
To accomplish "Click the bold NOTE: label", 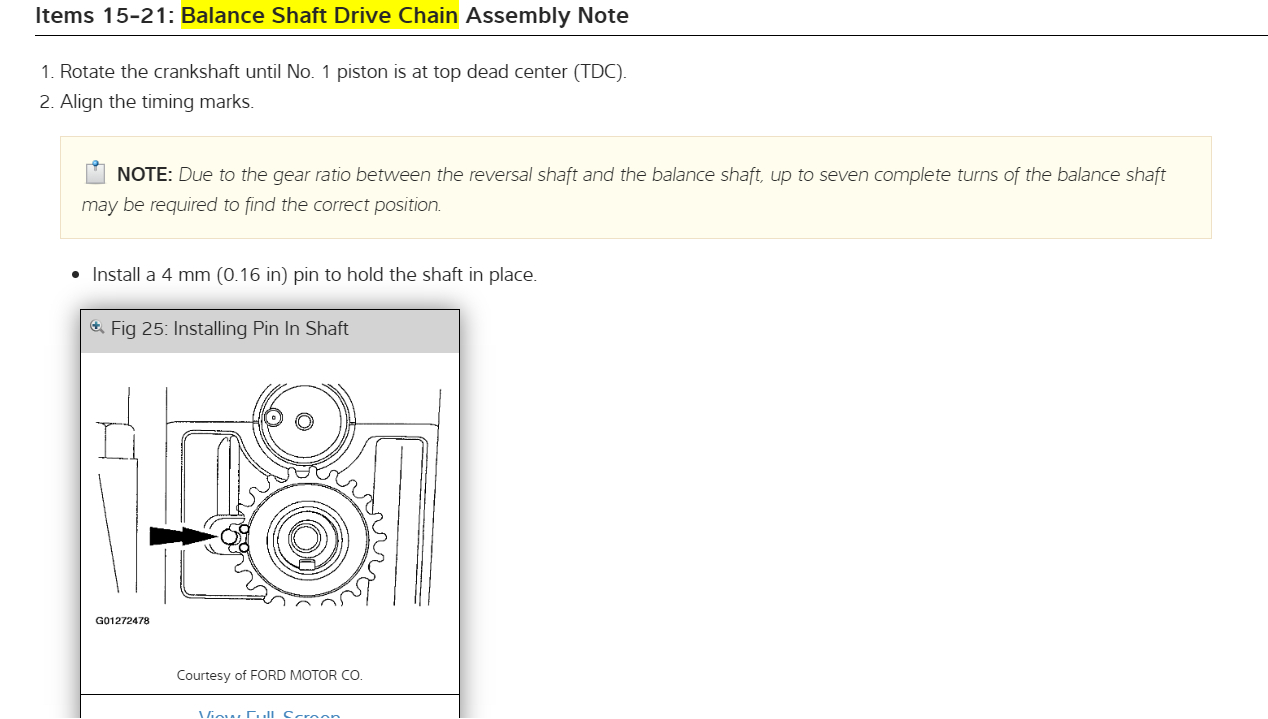I will [145, 175].
